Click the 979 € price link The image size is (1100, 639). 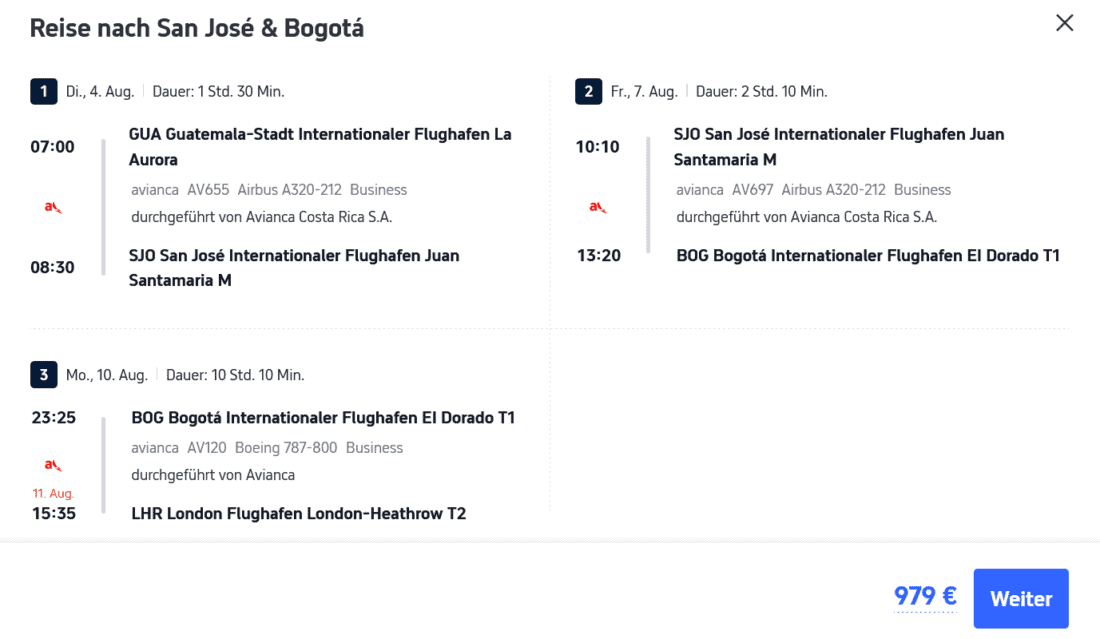tap(925, 597)
